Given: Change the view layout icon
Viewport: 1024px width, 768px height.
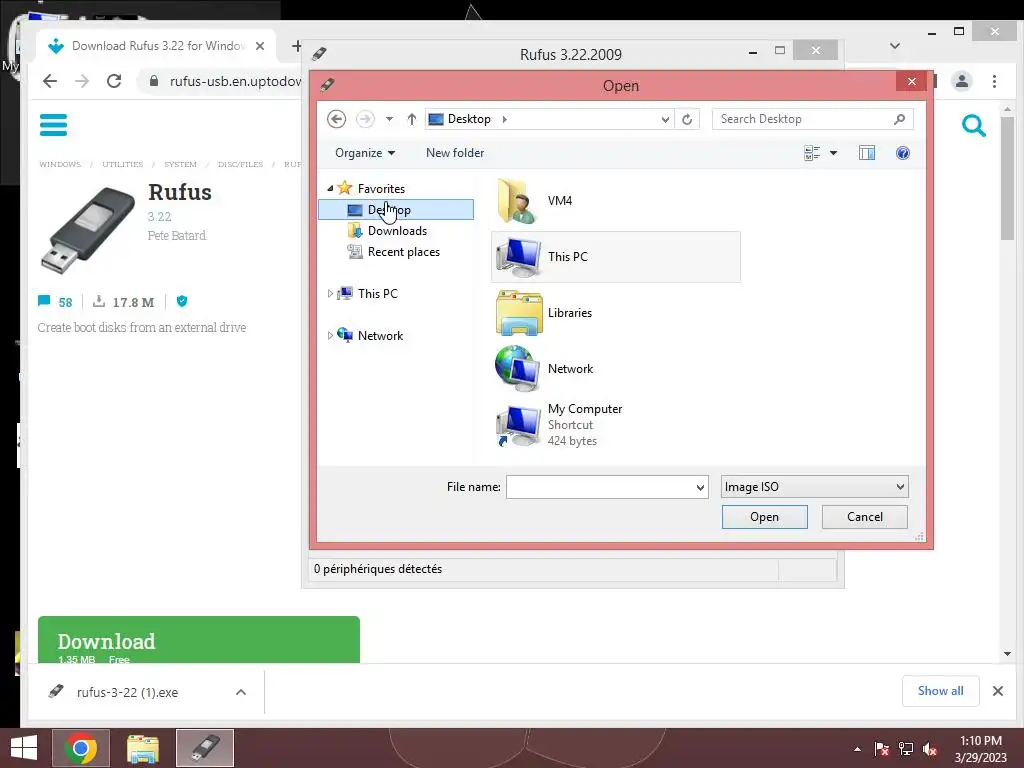Looking at the screenshot, I should coord(812,153).
